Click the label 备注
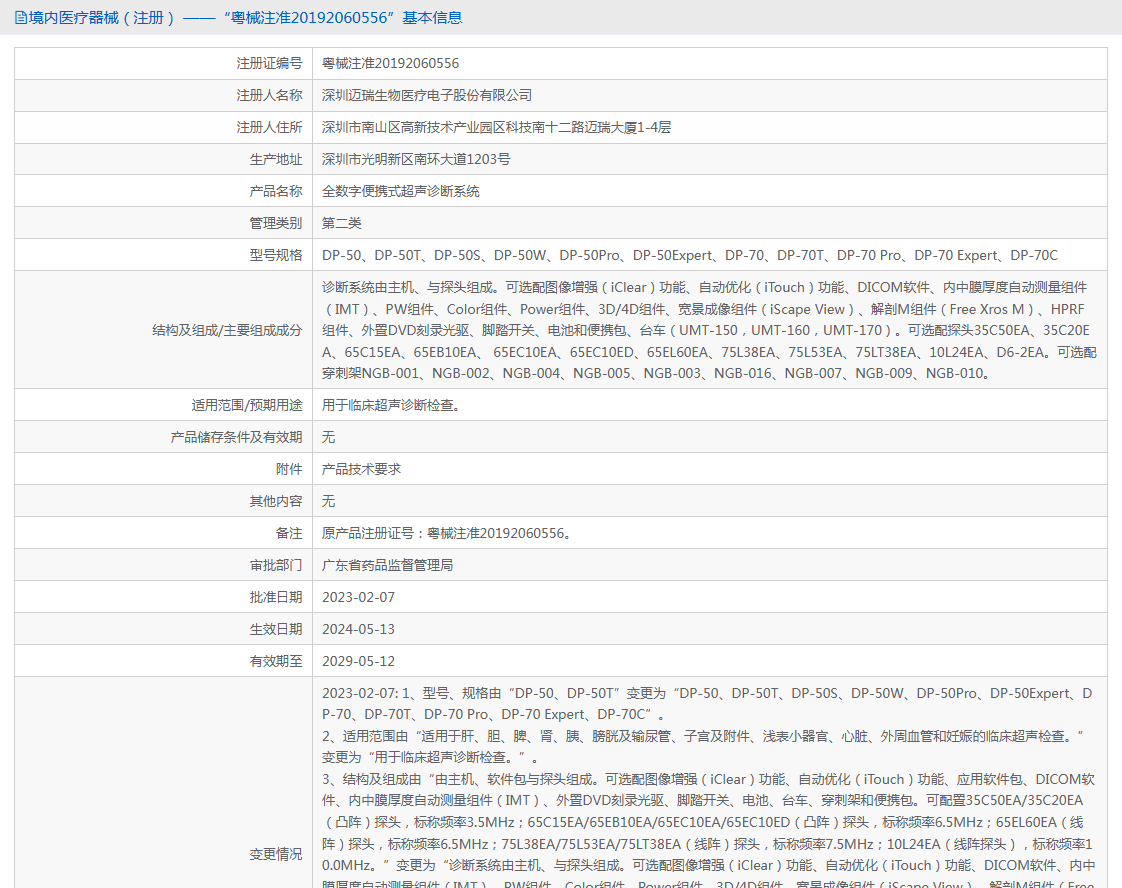The image size is (1122, 888). (289, 534)
